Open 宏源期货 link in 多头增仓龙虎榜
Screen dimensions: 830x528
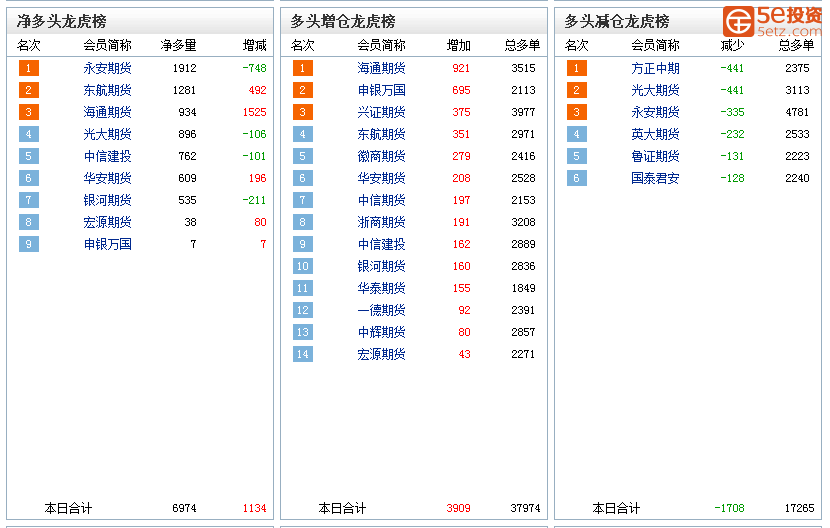point(381,354)
